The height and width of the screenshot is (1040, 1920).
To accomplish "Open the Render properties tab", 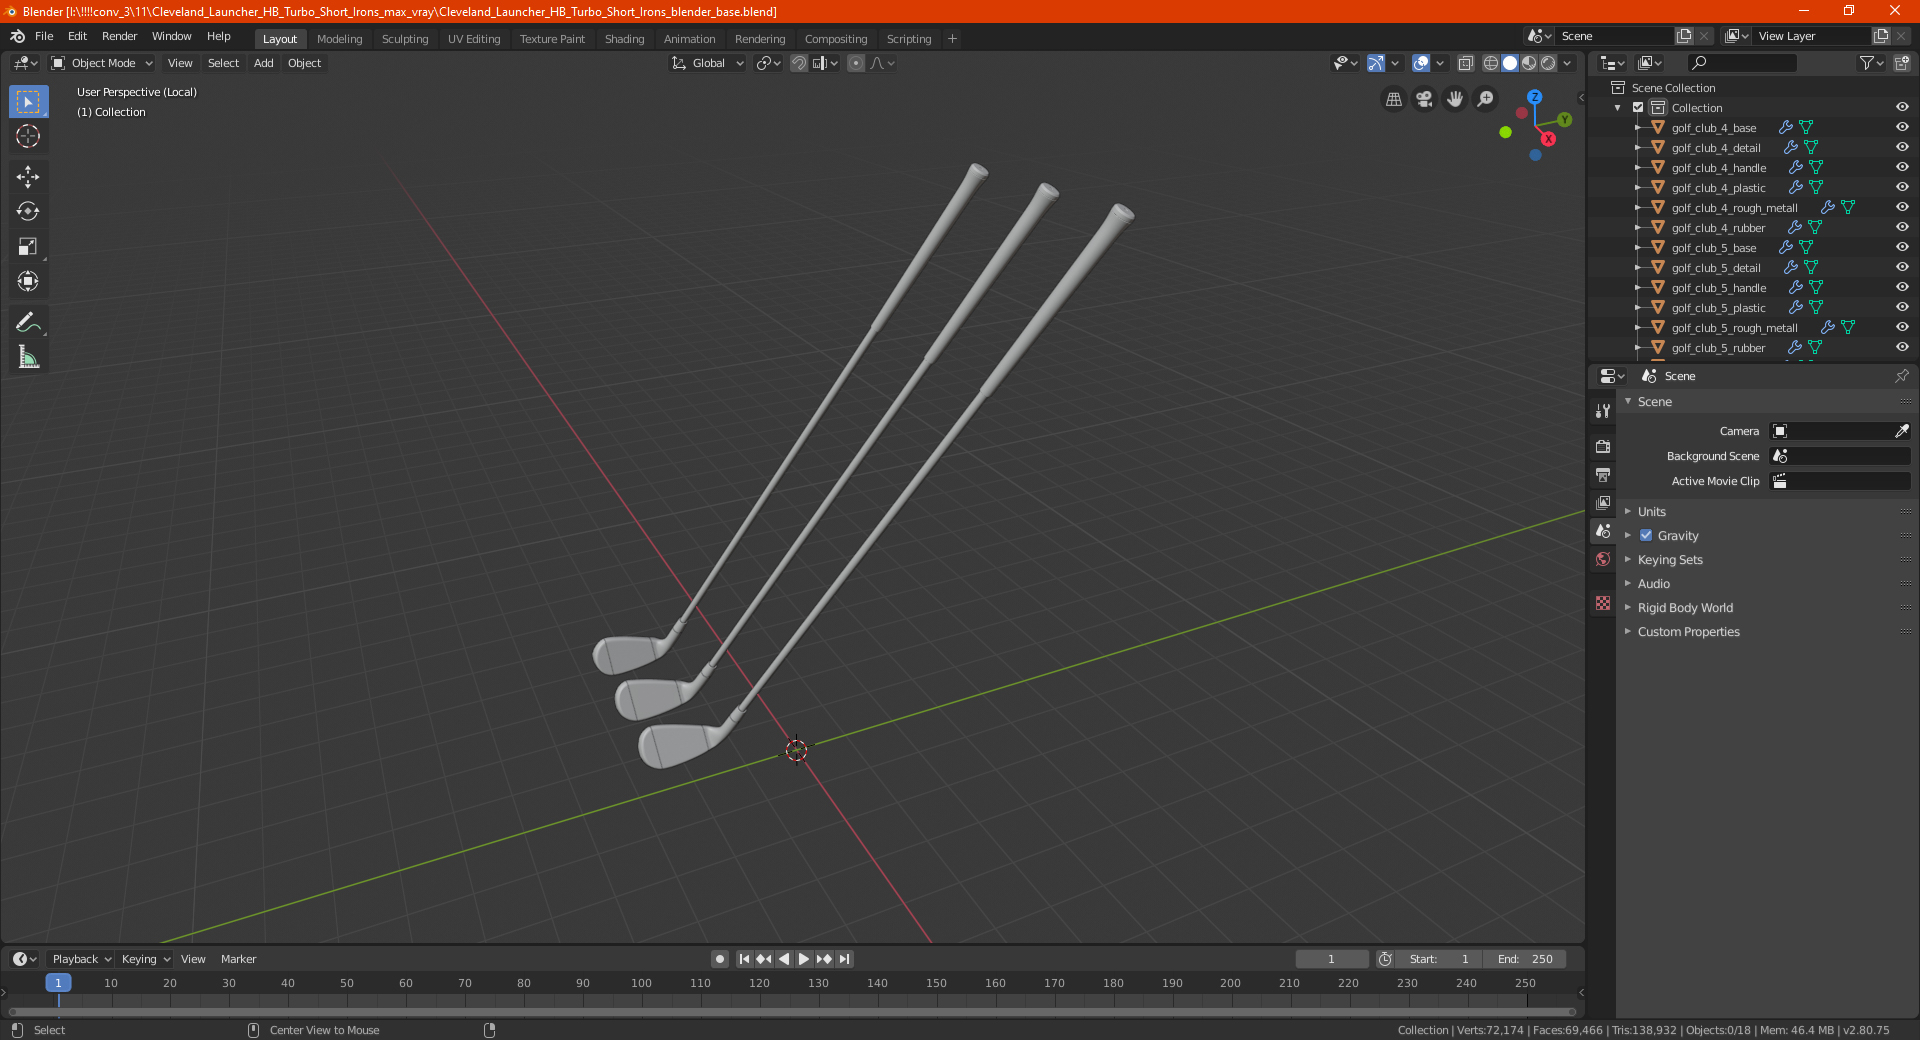I will [x=1603, y=446].
